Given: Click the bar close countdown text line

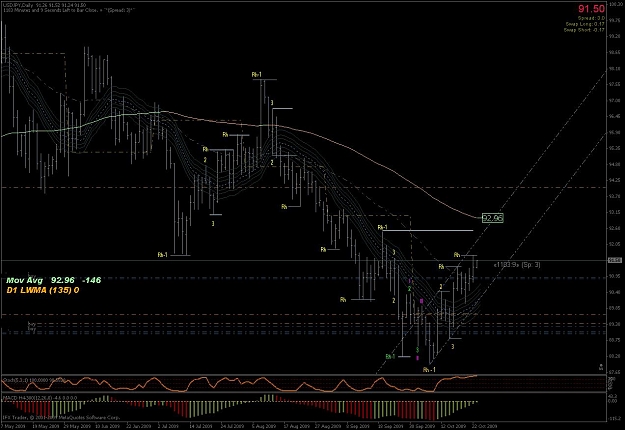Looking at the screenshot, I should coord(68,10).
